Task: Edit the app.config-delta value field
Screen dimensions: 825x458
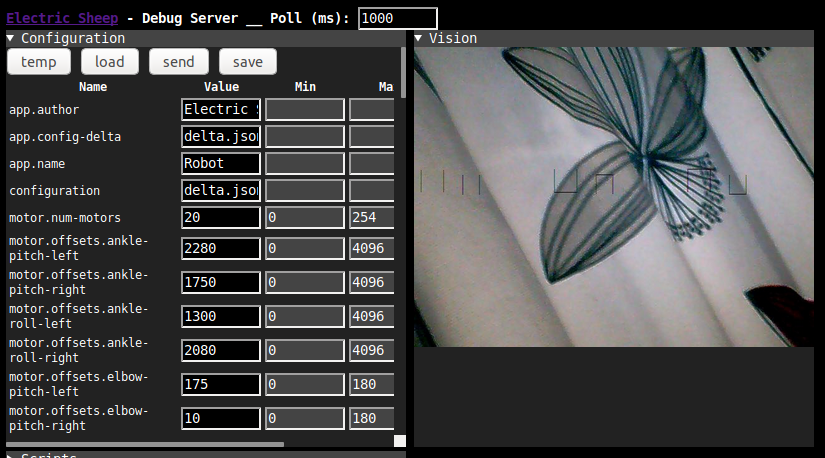Action: pos(221,136)
